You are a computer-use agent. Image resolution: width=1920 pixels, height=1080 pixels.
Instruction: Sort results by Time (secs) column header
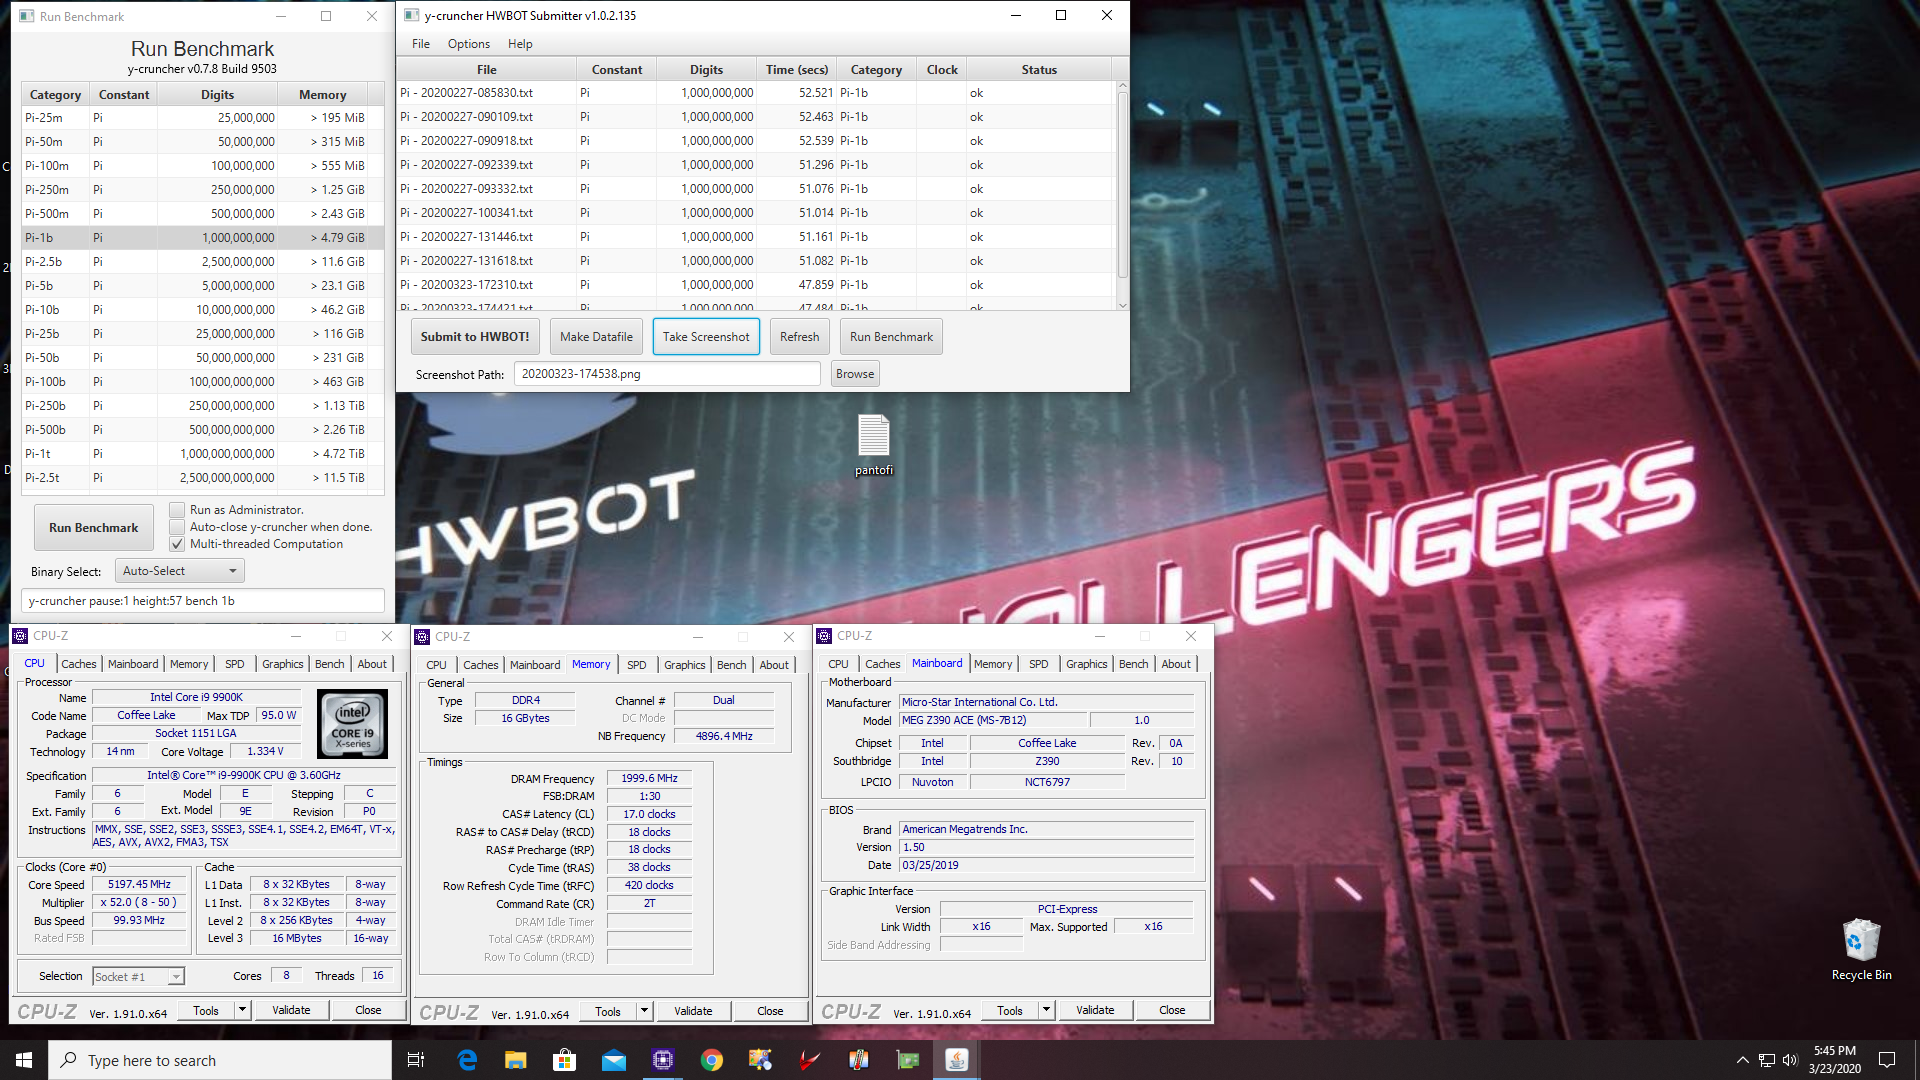click(x=797, y=69)
